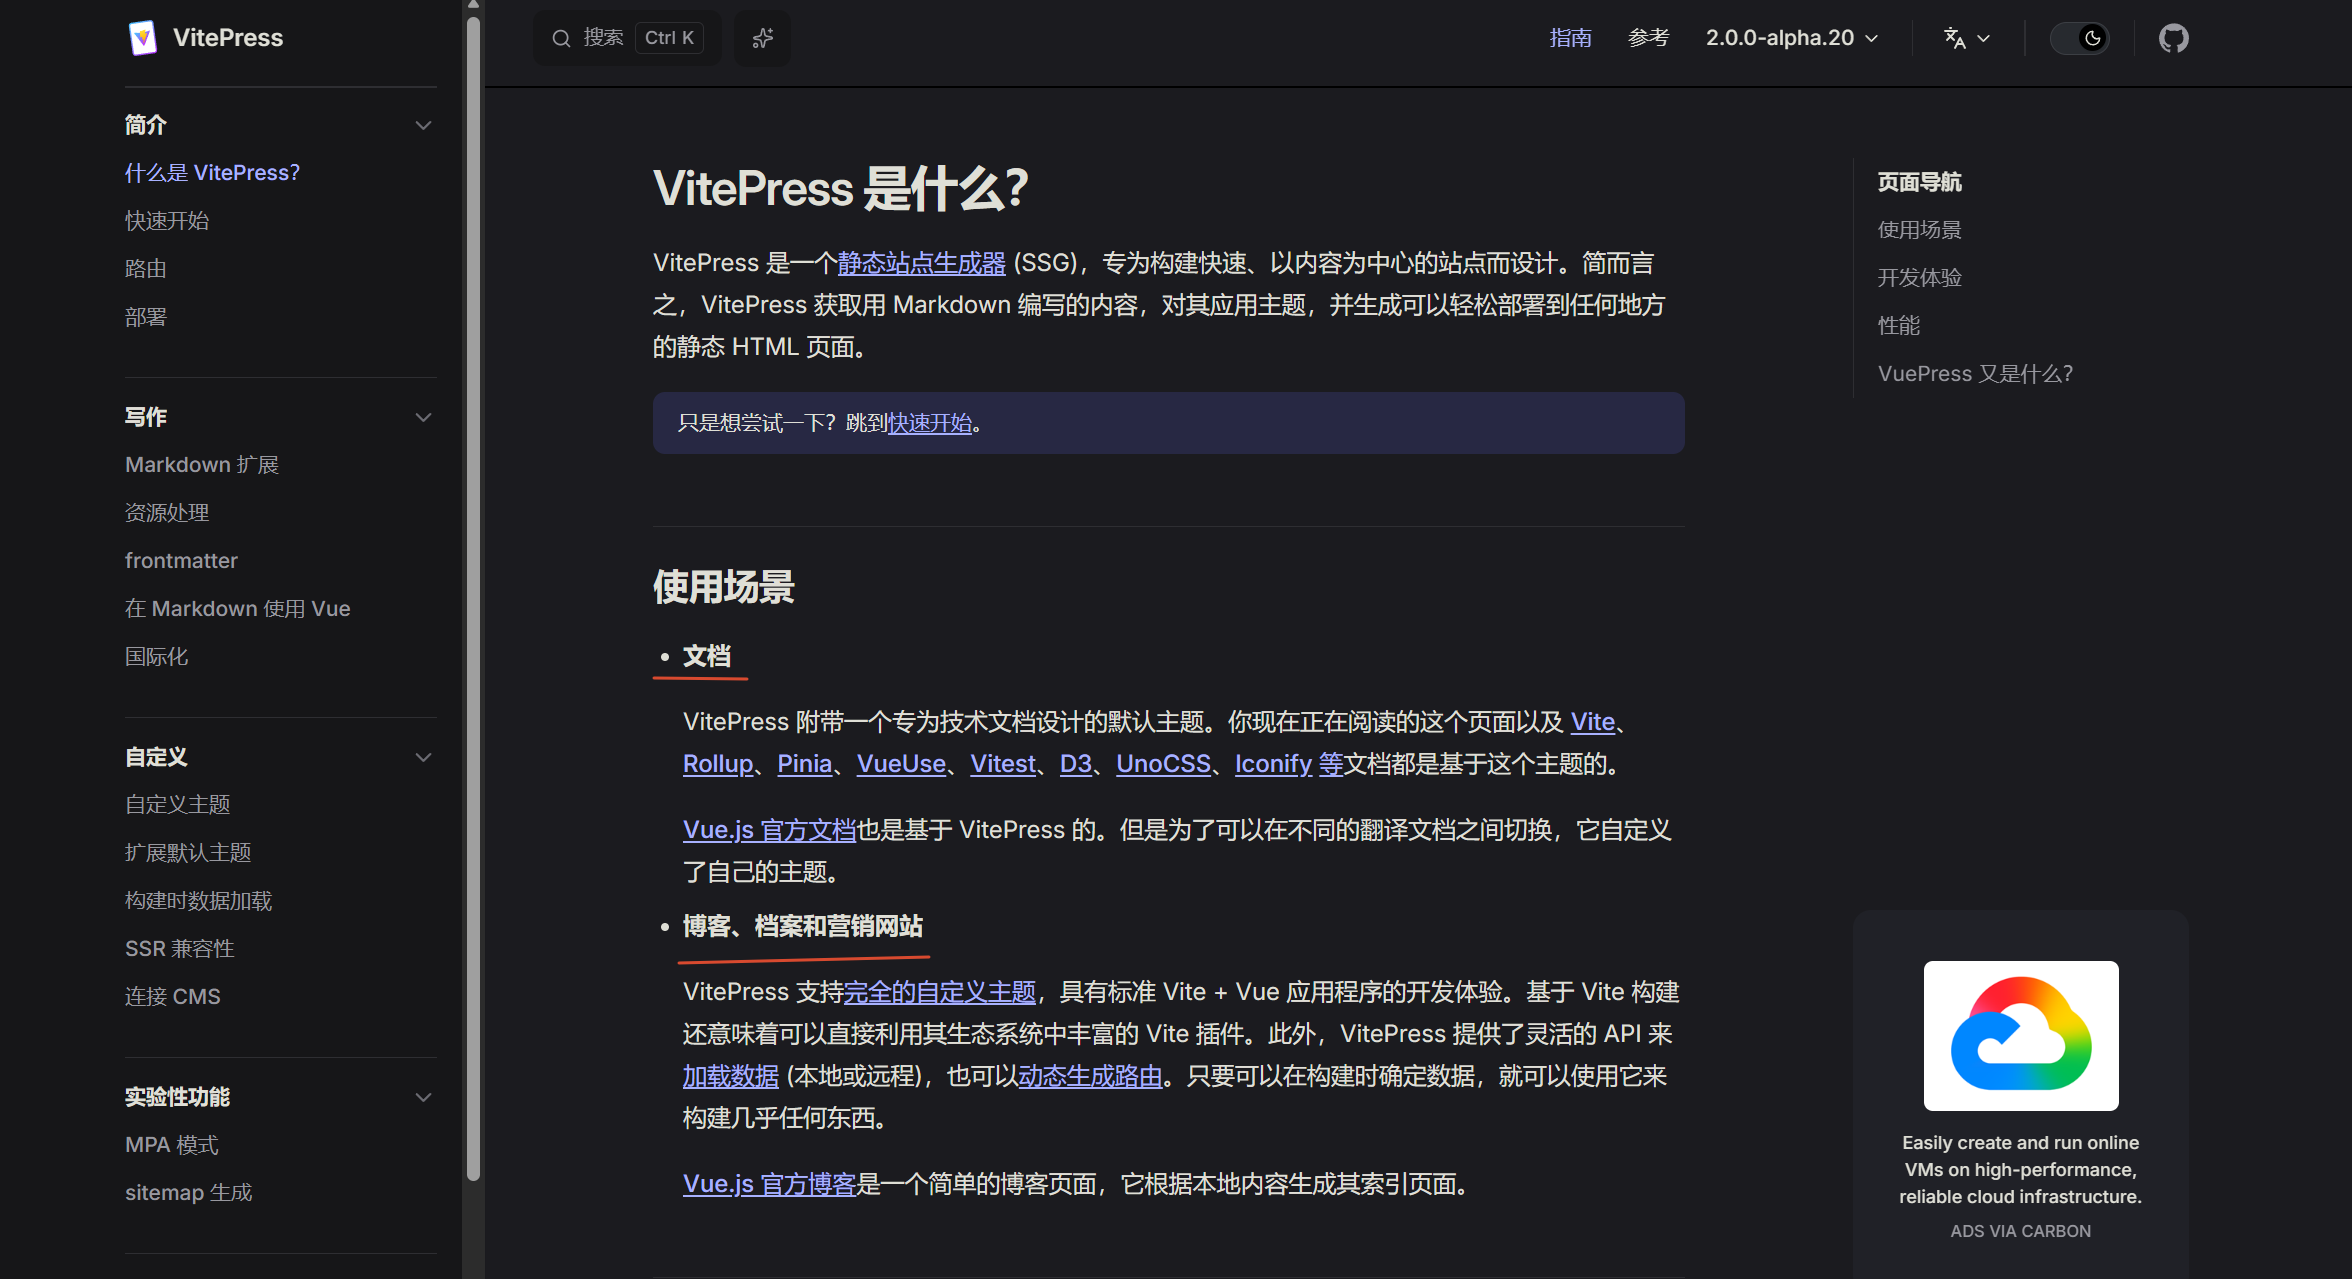Screen dimensions: 2352x1279
Task: Open the Vue.js 官方博客 link
Action: pyautogui.click(x=769, y=1184)
